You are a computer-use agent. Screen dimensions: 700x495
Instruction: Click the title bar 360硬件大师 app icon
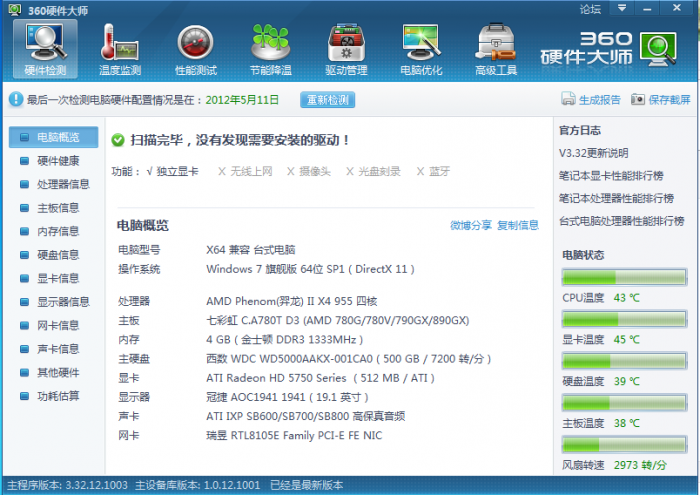(x=15, y=9)
